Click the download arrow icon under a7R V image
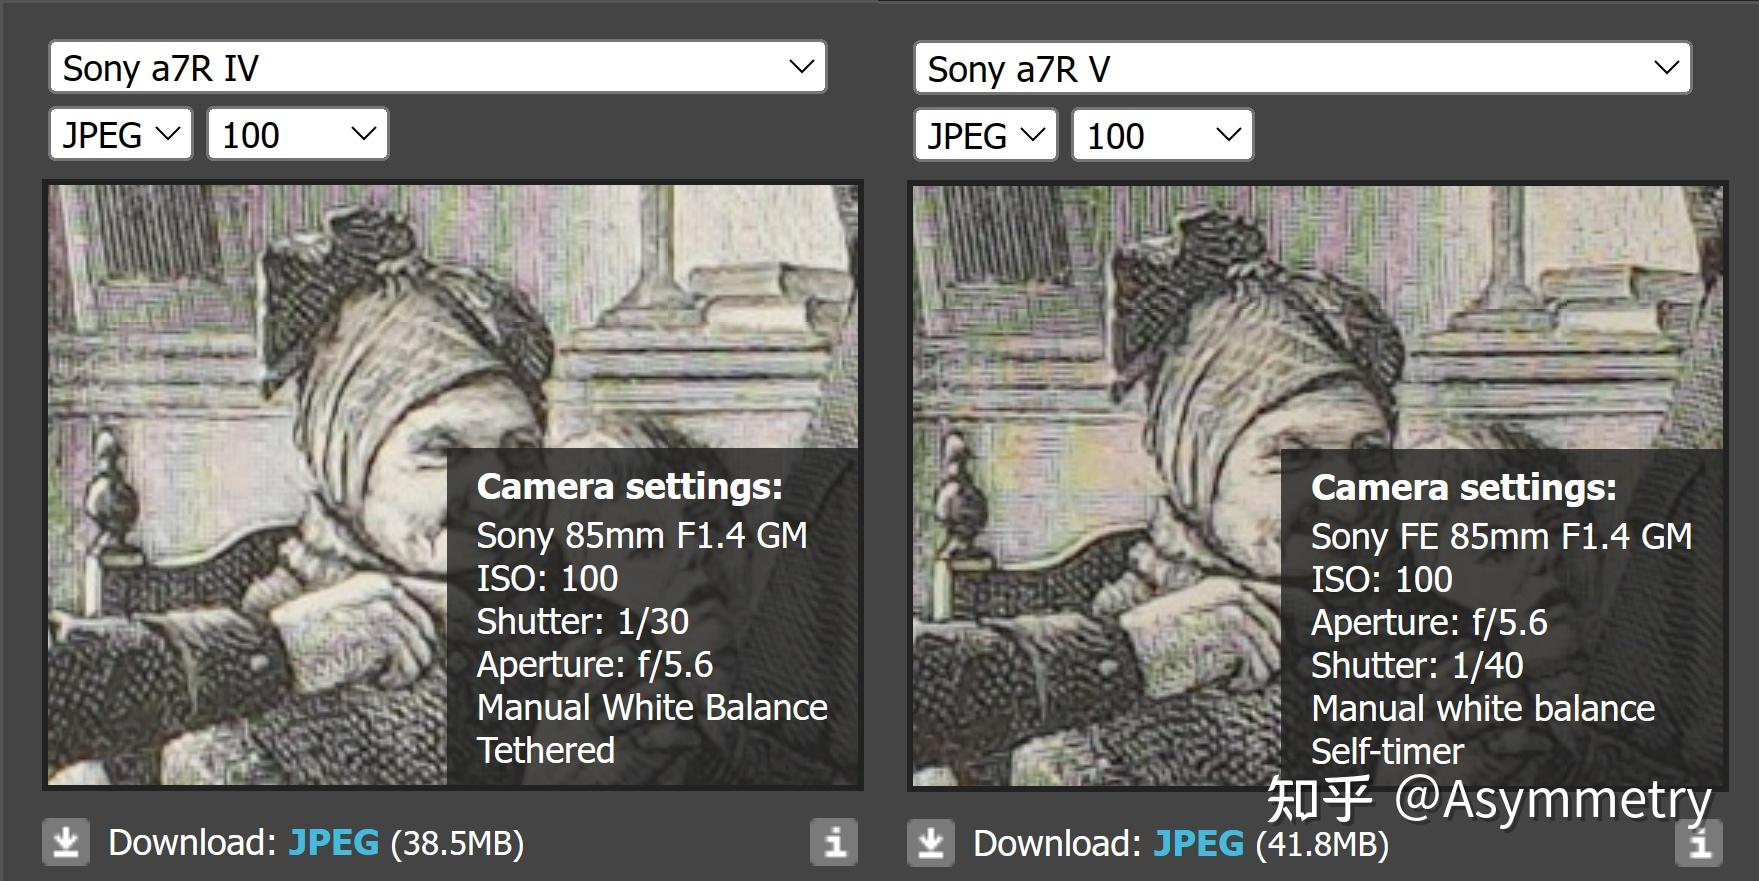Image resolution: width=1760 pixels, height=881 pixels. click(x=931, y=843)
